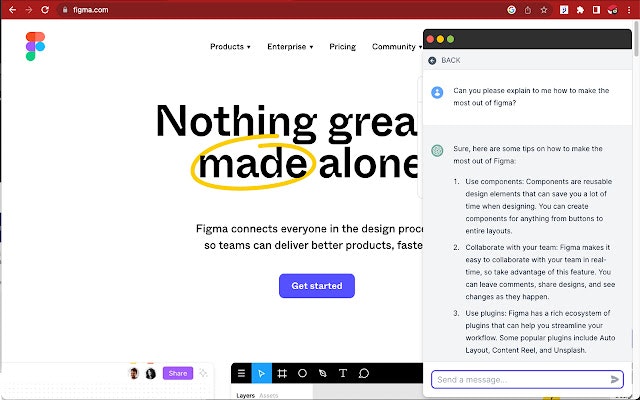The width and height of the screenshot is (640, 400).
Task: Open the extensions puzzle piece menu
Action: click(580, 10)
